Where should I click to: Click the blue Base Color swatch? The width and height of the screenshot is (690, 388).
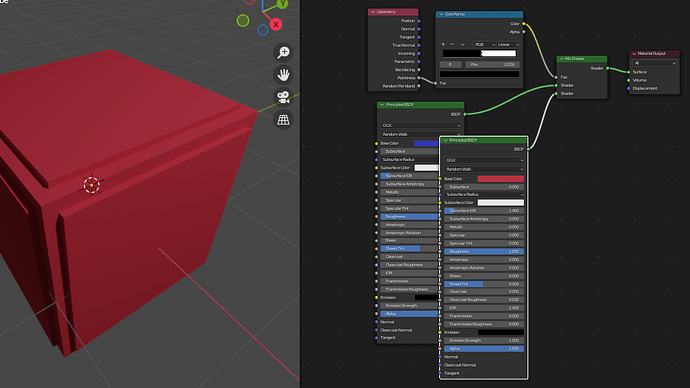click(426, 143)
